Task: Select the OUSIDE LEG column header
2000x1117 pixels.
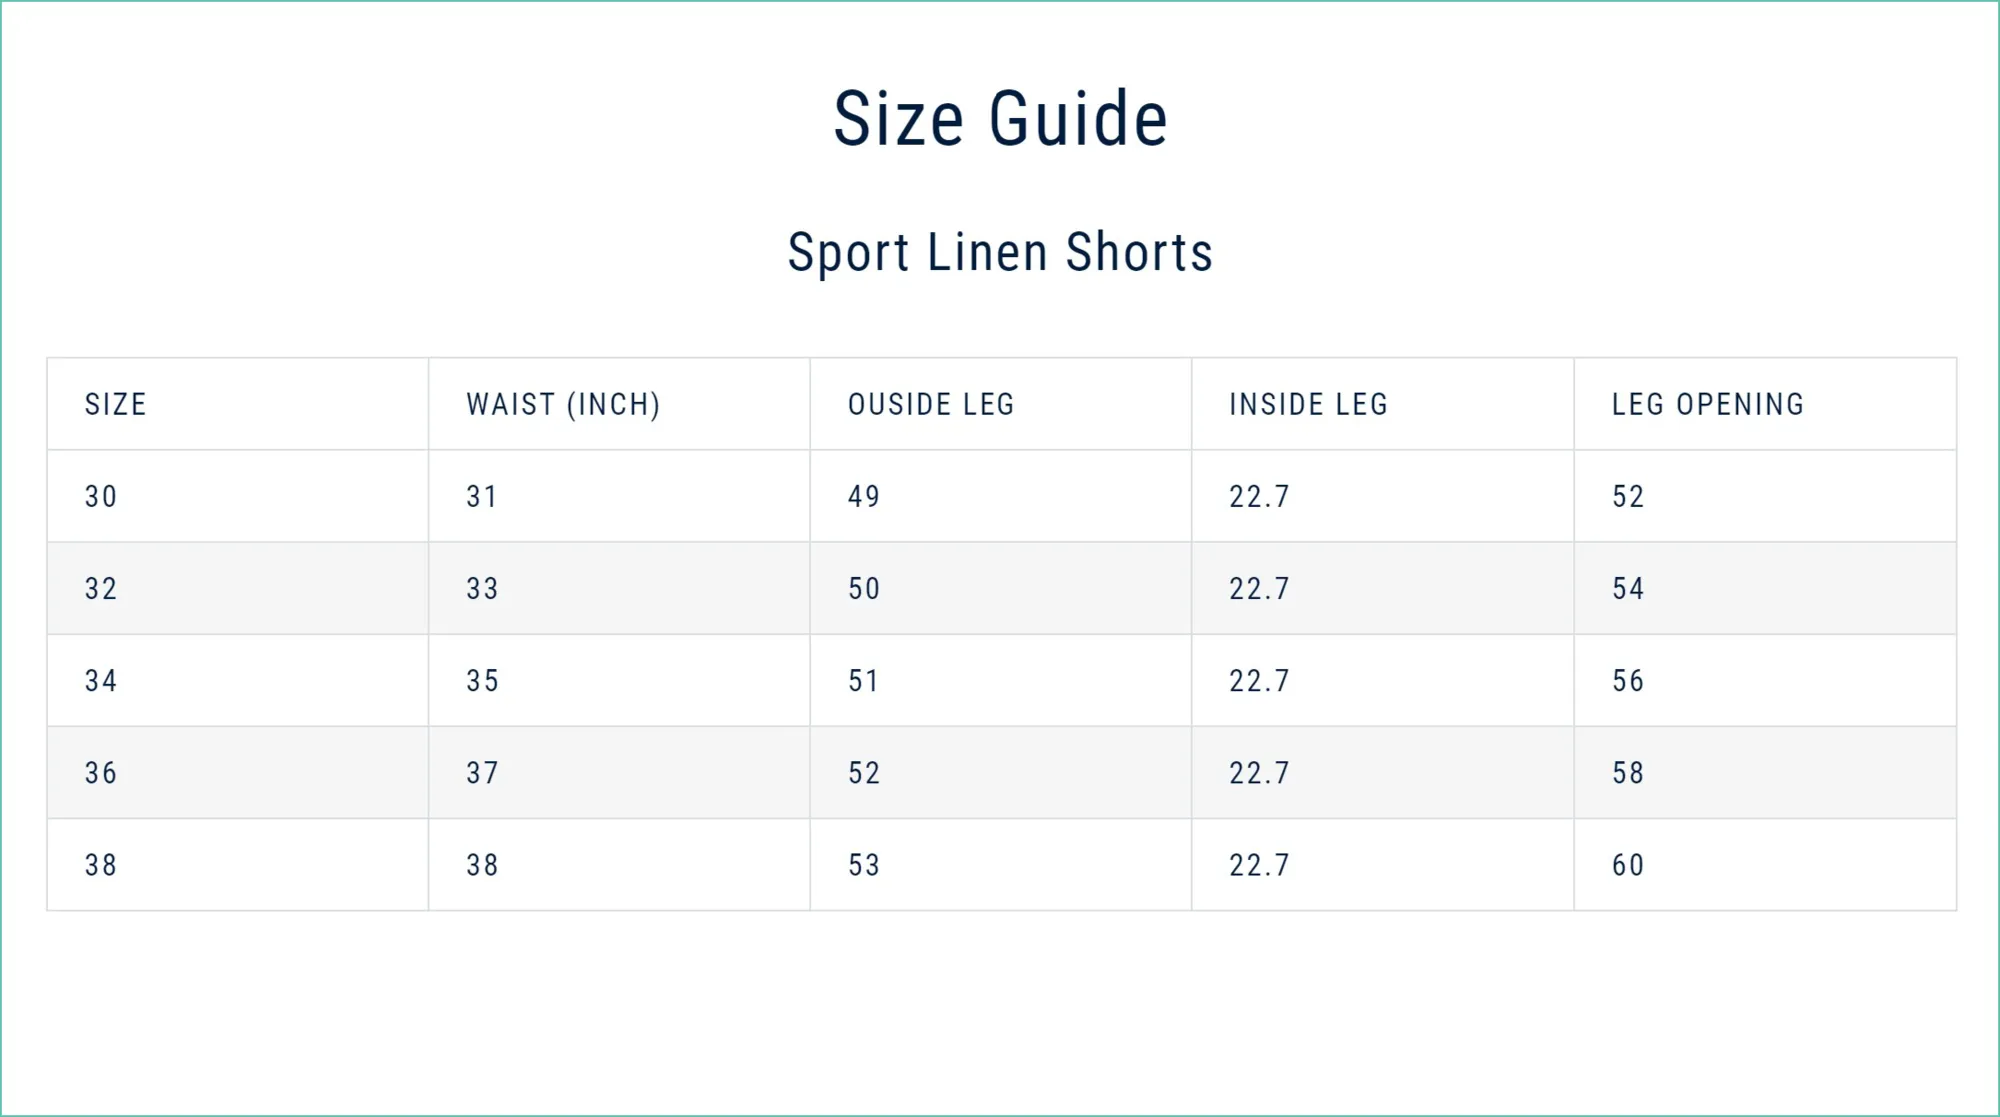Action: click(931, 404)
